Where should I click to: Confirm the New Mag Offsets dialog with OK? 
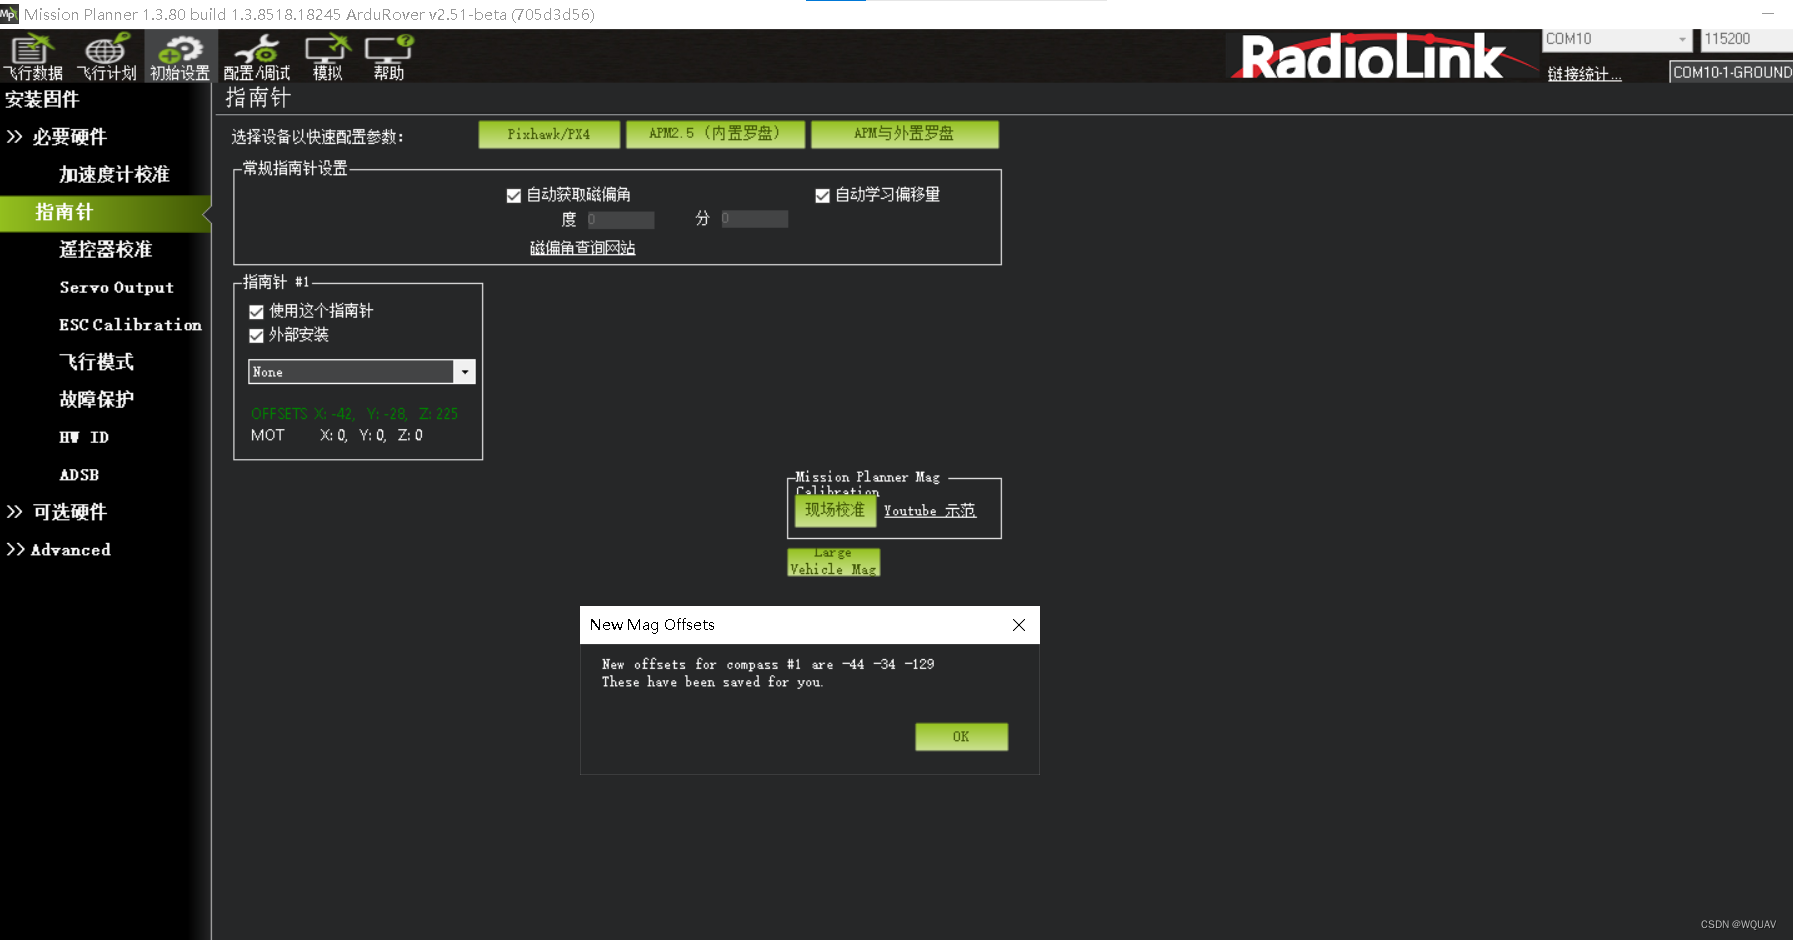pos(961,737)
